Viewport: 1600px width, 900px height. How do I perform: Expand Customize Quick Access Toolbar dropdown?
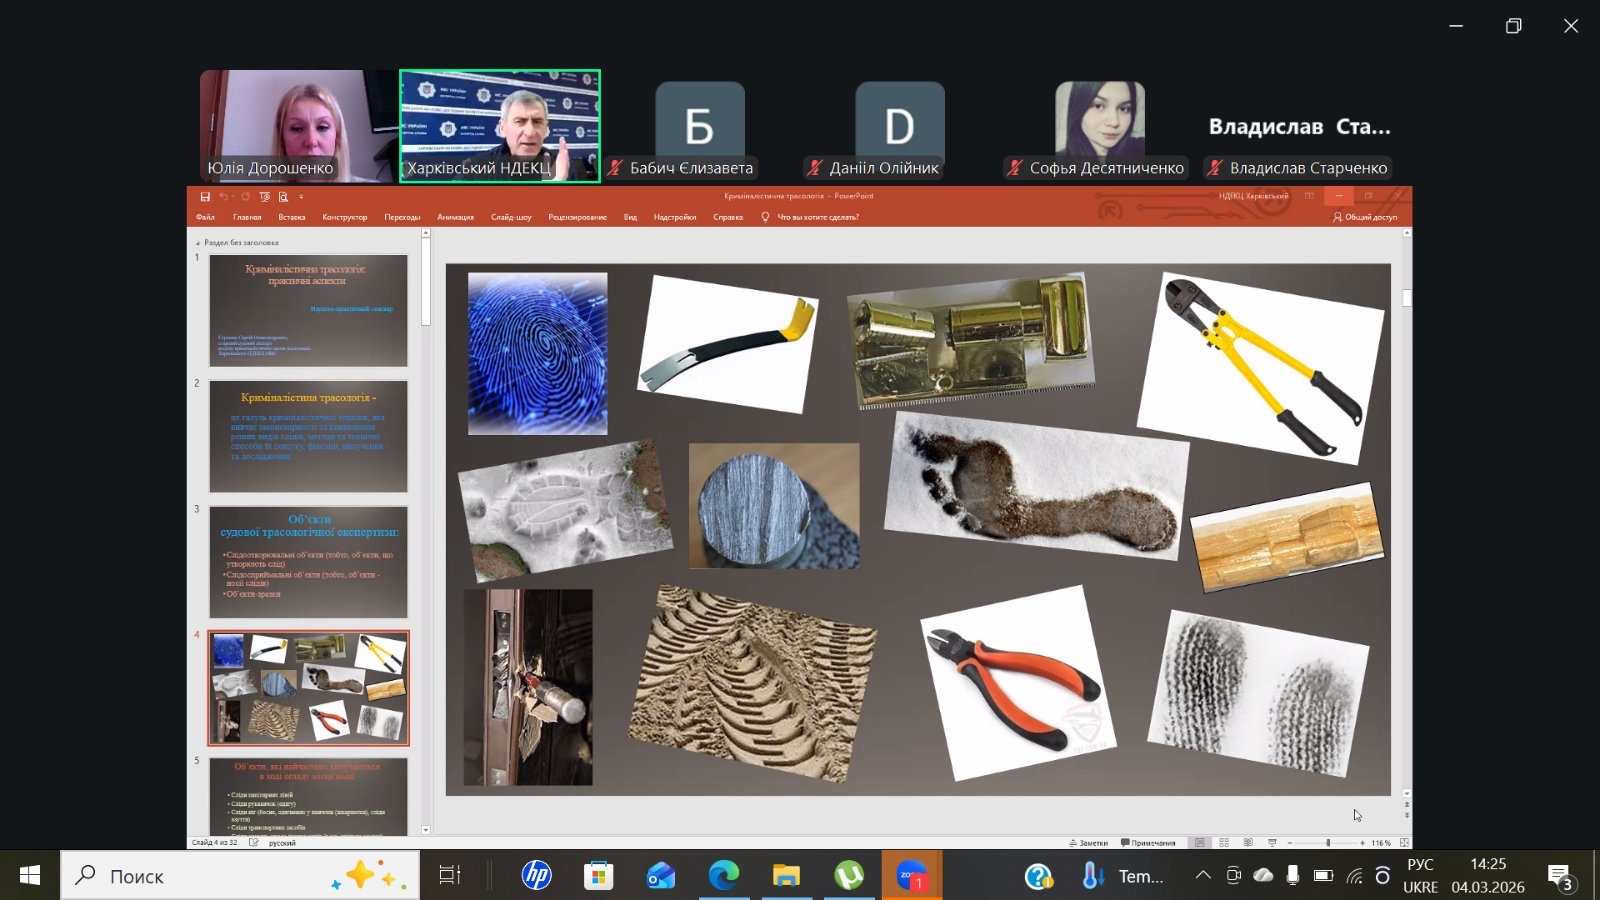pos(301,197)
